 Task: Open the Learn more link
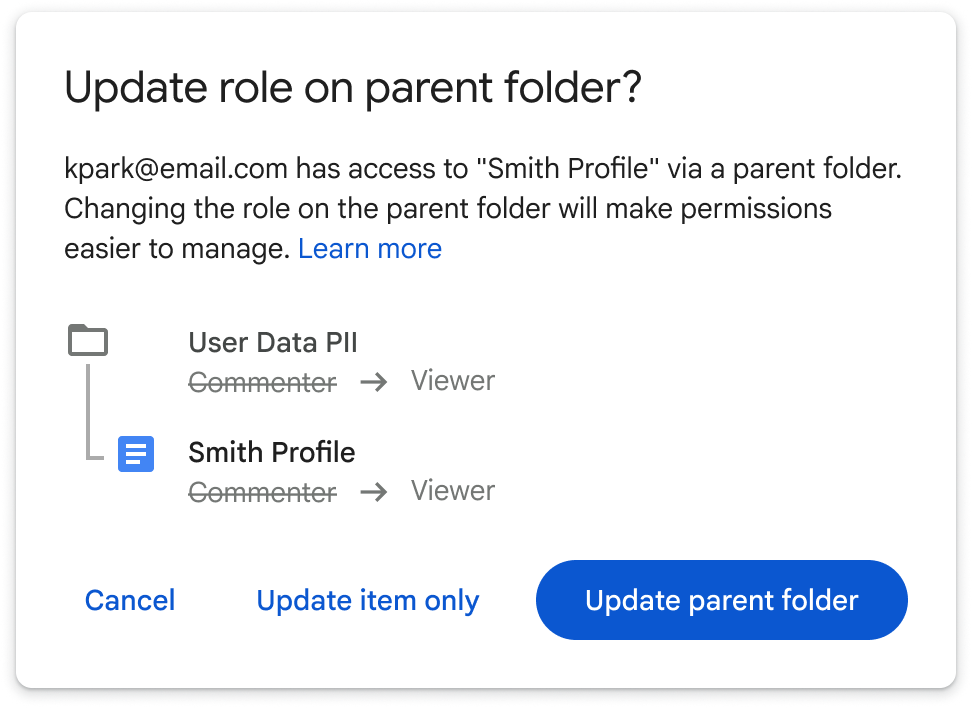point(370,249)
